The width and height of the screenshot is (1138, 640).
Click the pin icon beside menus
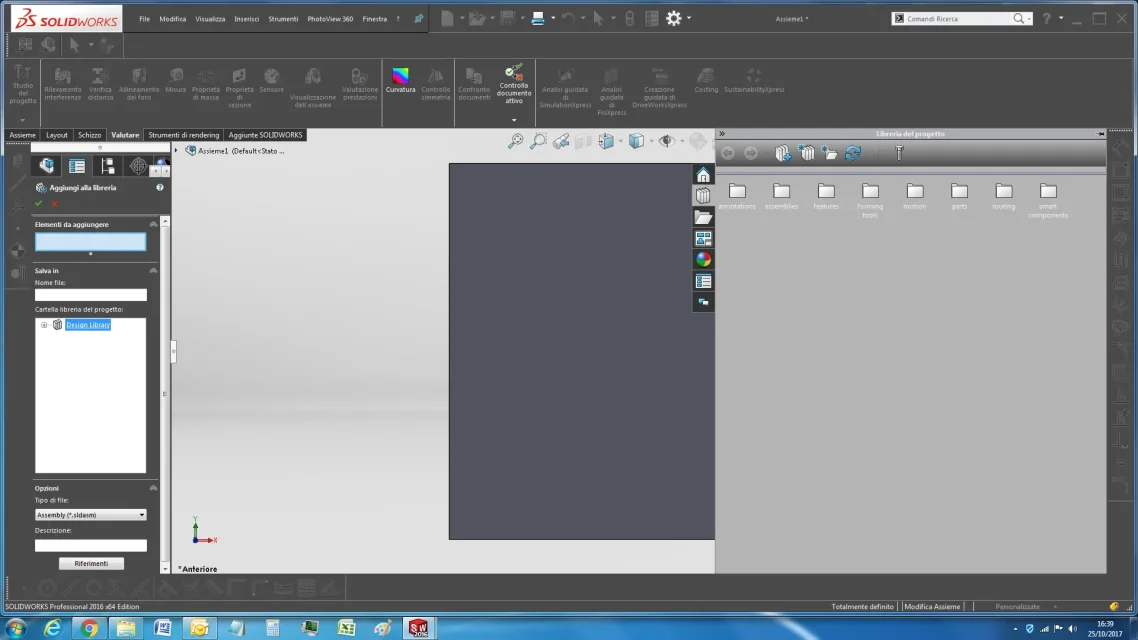pyautogui.click(x=419, y=19)
